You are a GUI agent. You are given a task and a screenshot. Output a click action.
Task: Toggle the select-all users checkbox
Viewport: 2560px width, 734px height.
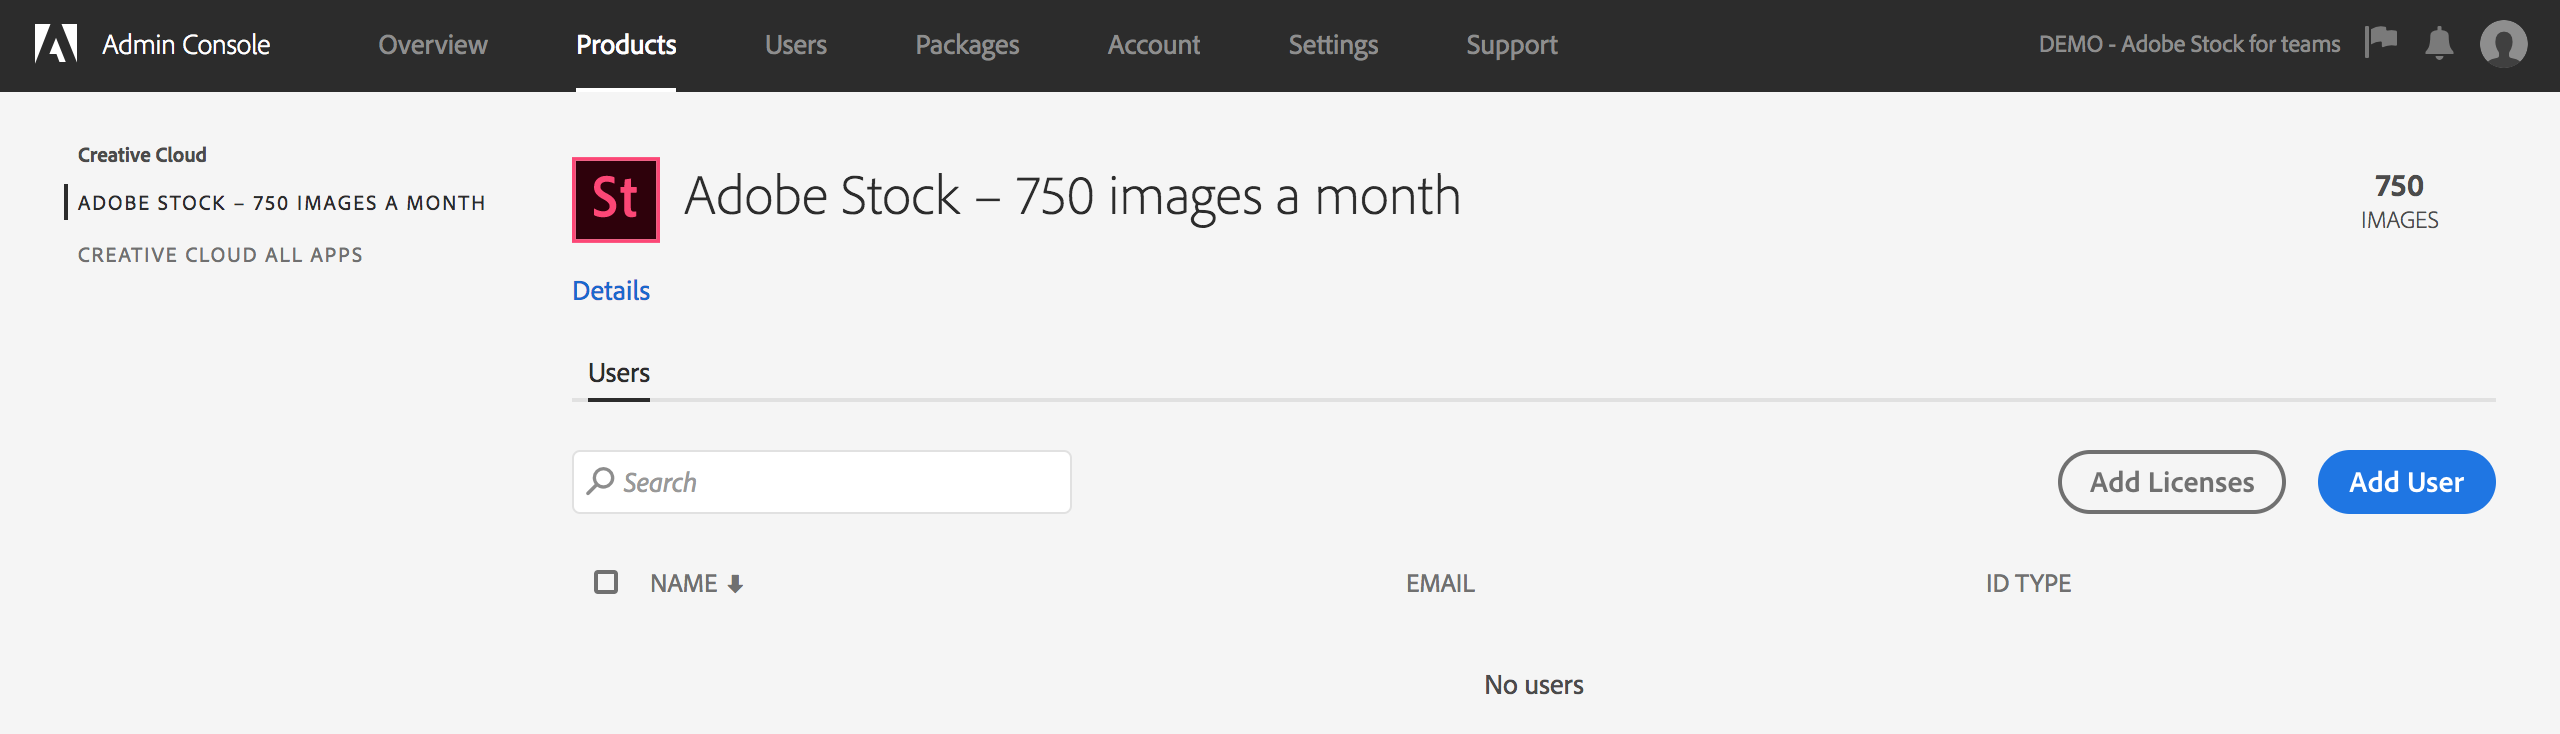click(606, 582)
